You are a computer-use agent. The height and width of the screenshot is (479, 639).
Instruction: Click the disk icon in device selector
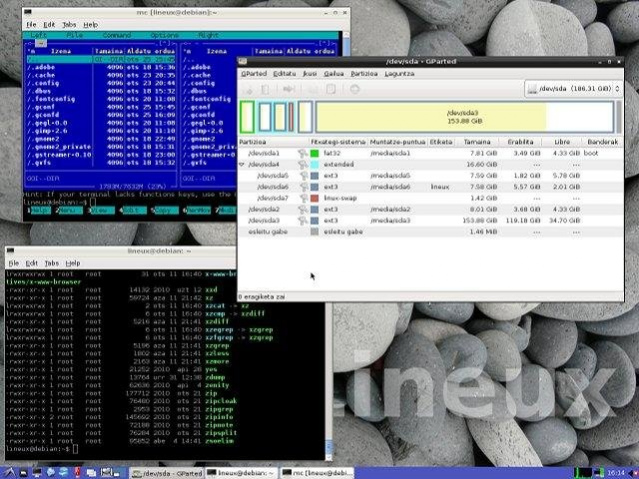[531, 90]
